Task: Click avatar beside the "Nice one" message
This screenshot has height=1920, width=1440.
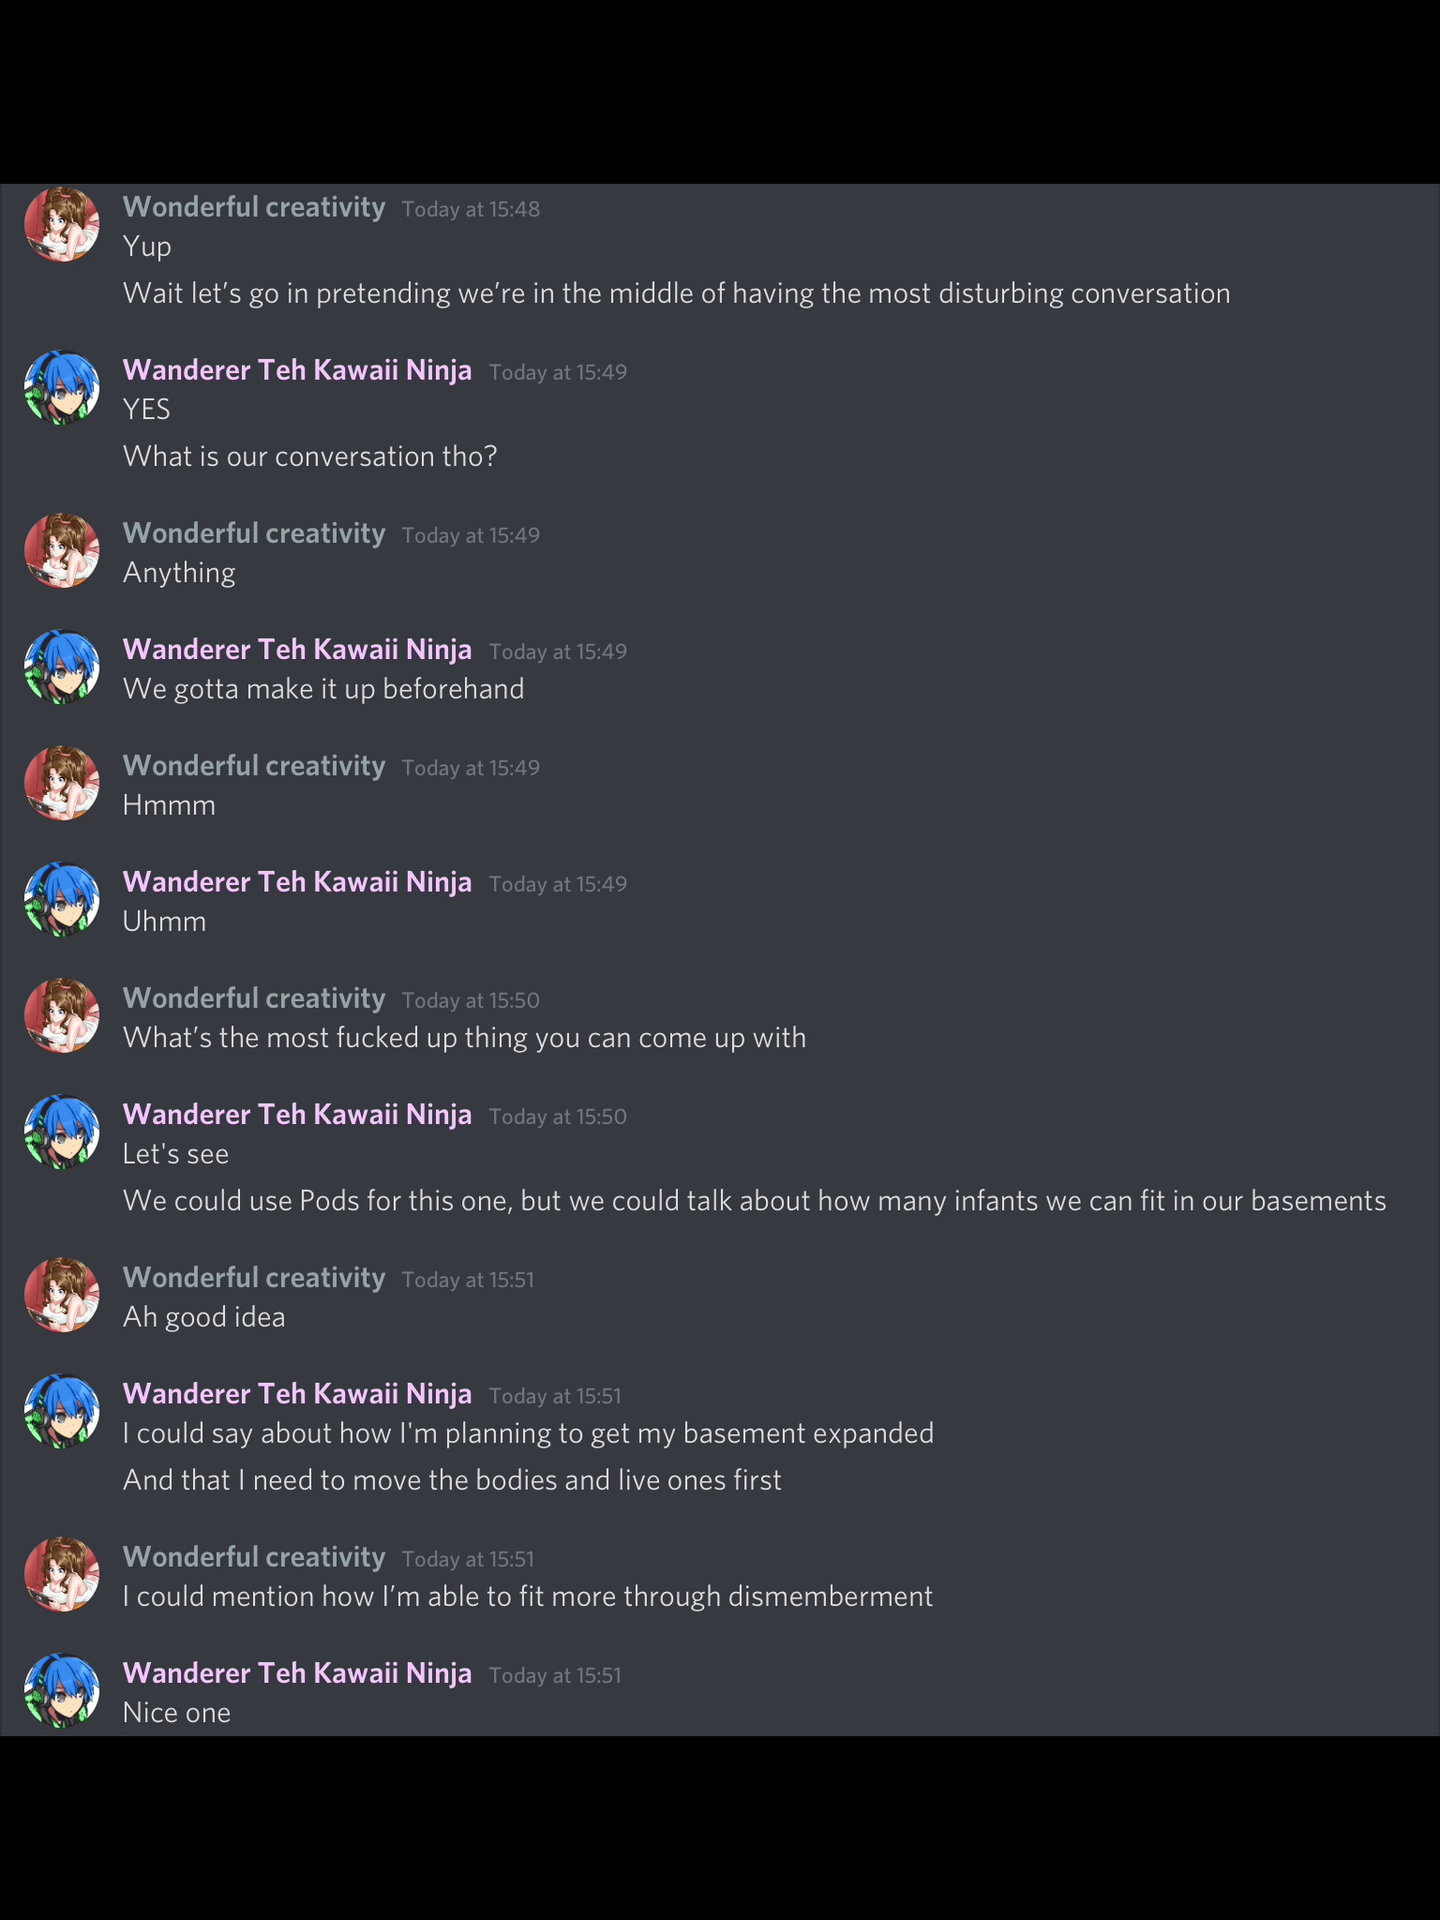Action: 62,1690
